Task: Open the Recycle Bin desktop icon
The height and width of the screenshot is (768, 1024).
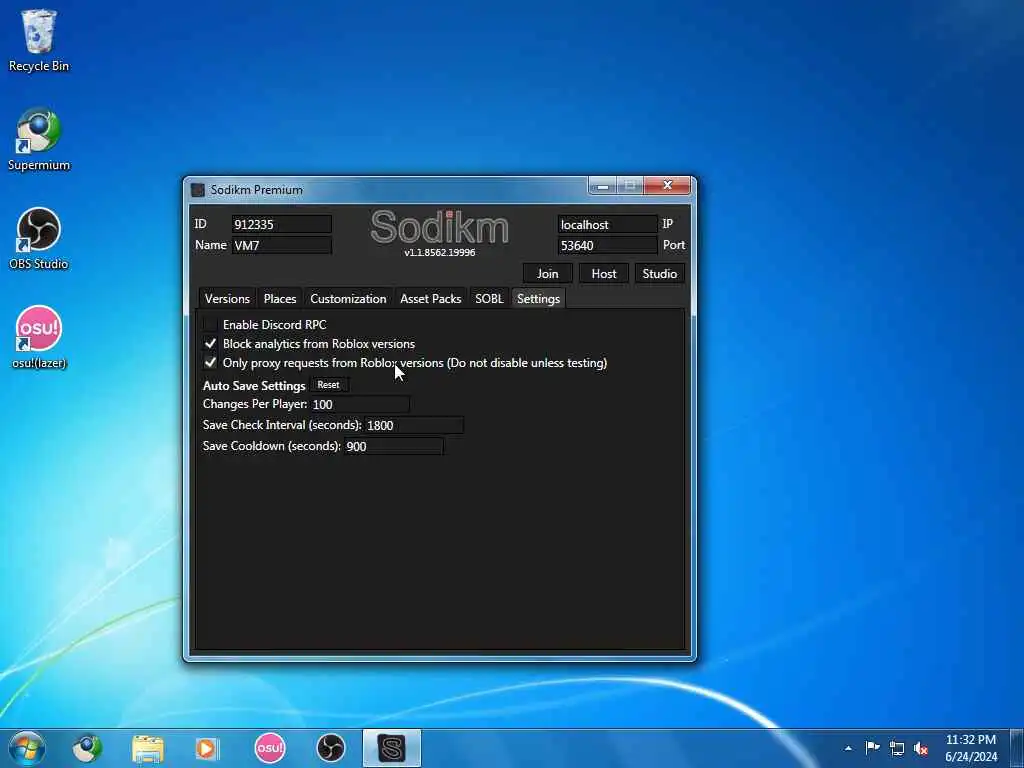Action: (39, 40)
